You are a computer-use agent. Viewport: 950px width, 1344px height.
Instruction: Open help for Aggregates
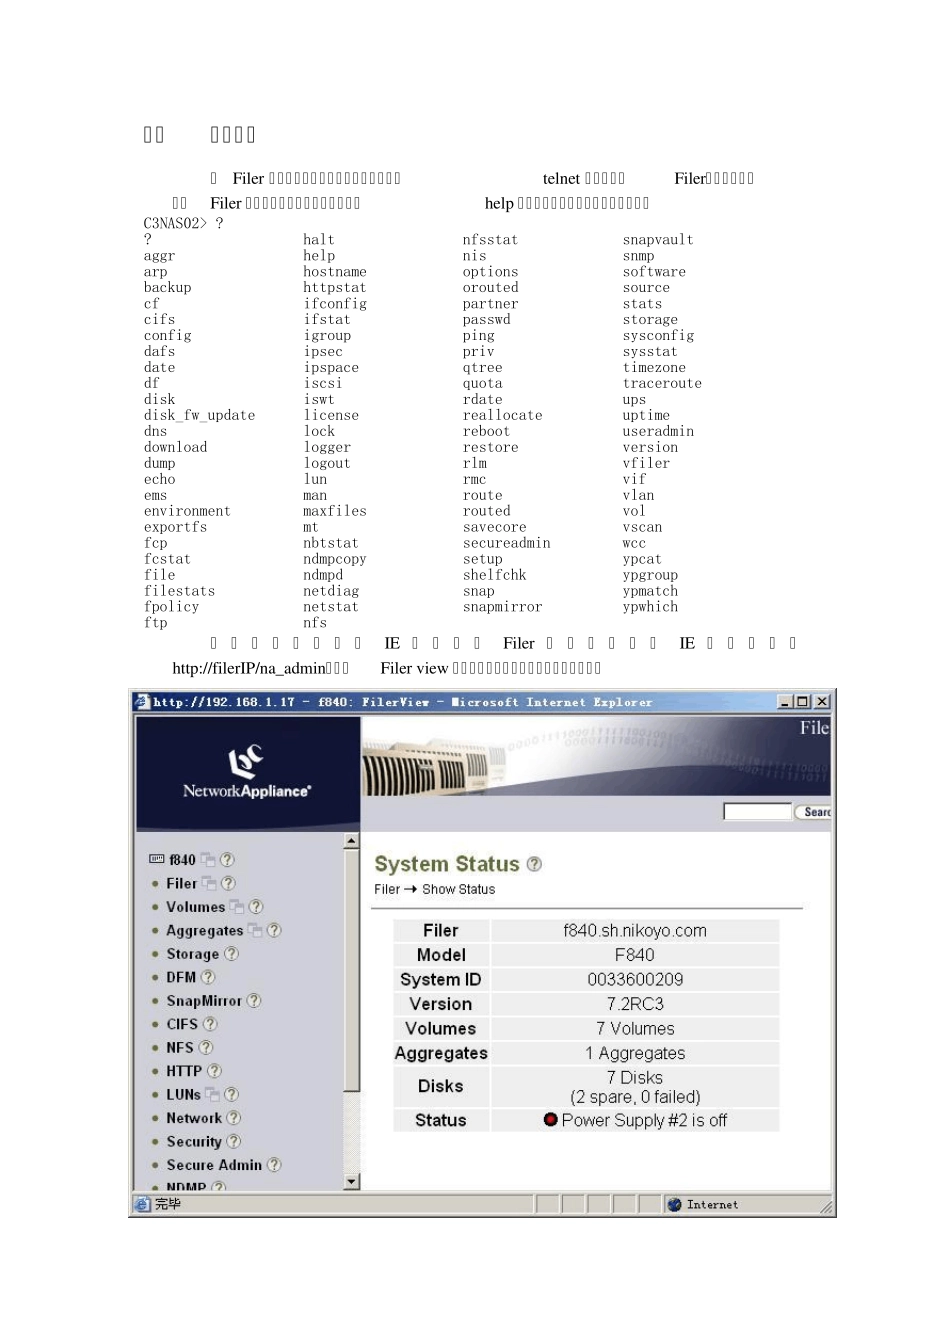pyautogui.click(x=274, y=930)
